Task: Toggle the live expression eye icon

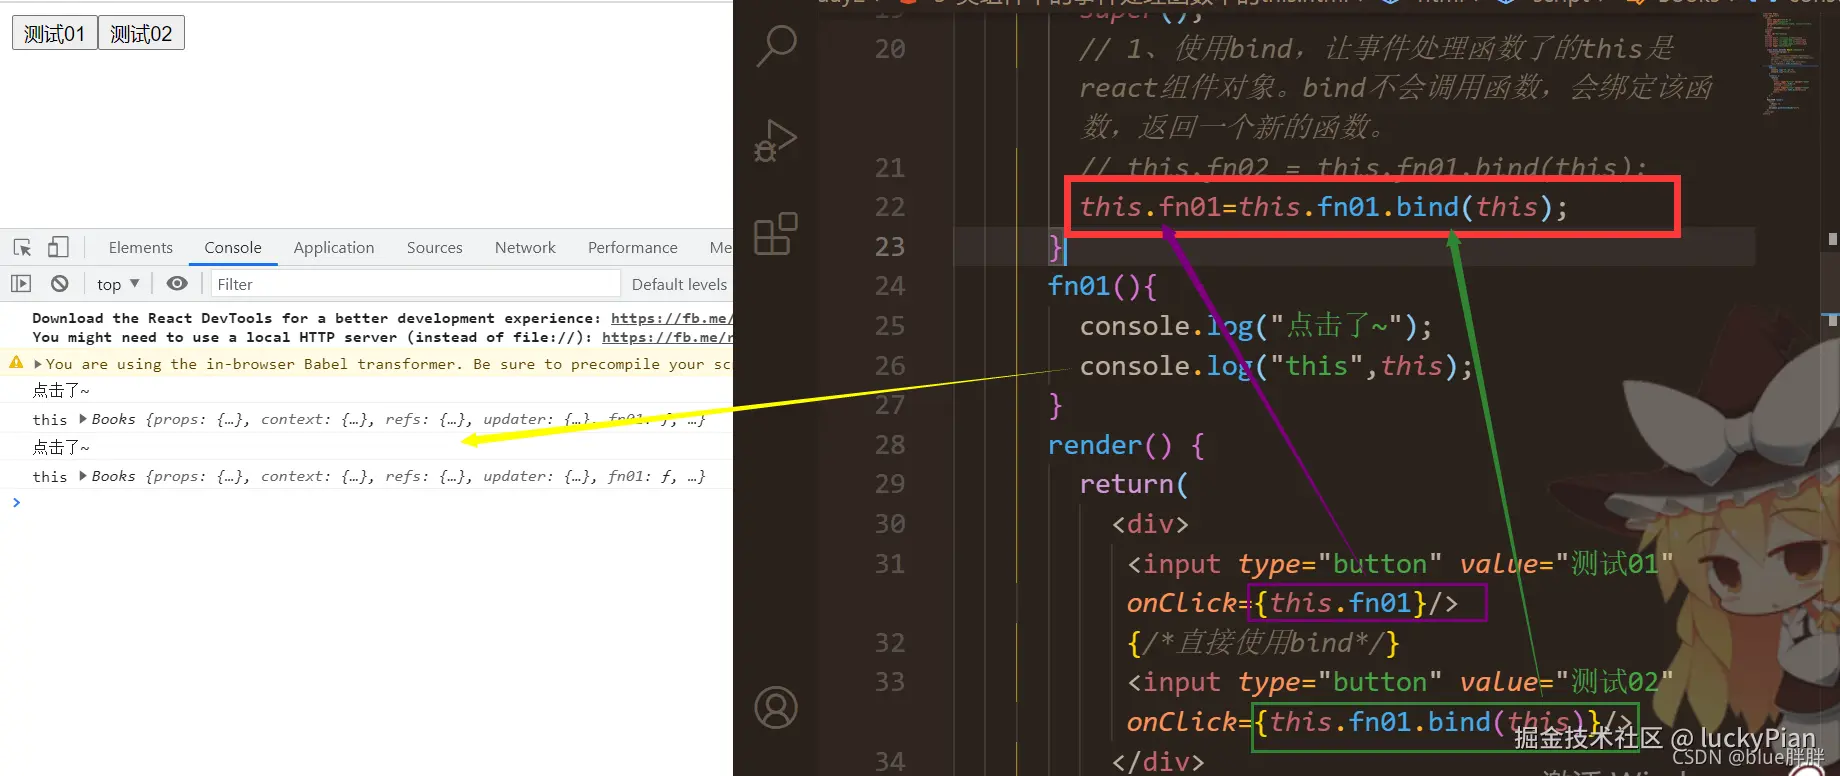Action: [x=177, y=284]
